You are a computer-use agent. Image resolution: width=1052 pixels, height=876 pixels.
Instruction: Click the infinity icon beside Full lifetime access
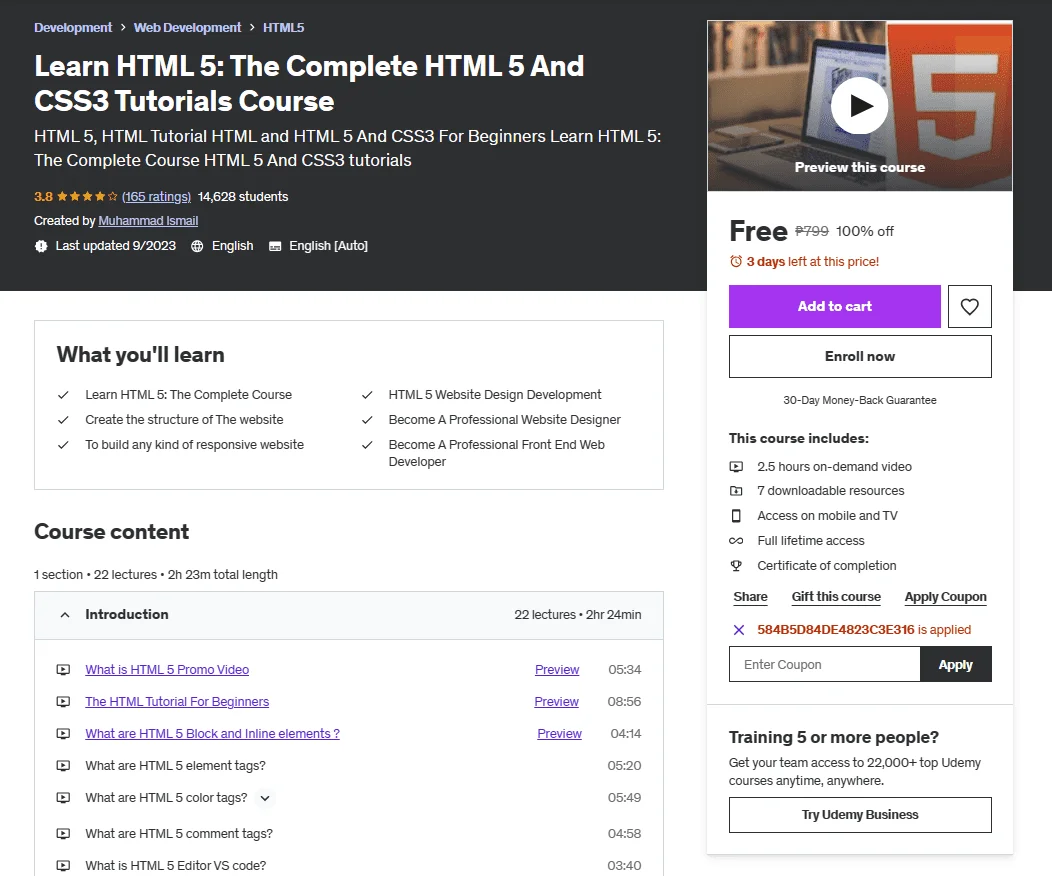736,541
